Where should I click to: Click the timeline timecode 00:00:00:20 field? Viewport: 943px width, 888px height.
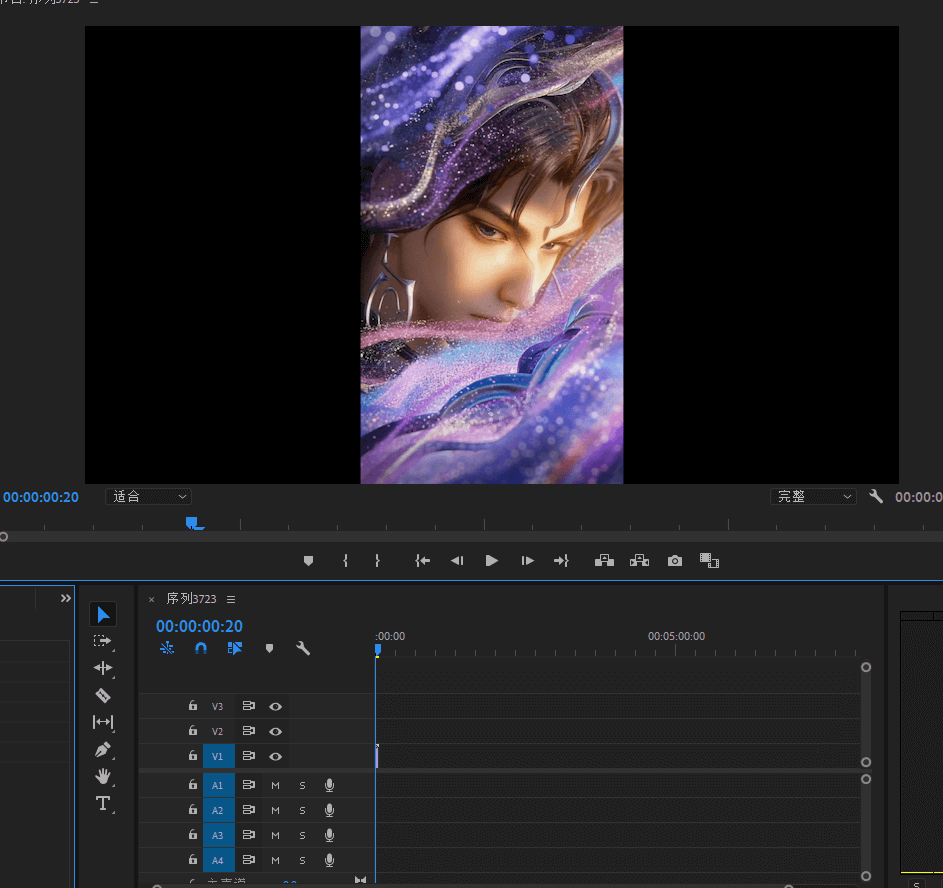pyautogui.click(x=199, y=626)
